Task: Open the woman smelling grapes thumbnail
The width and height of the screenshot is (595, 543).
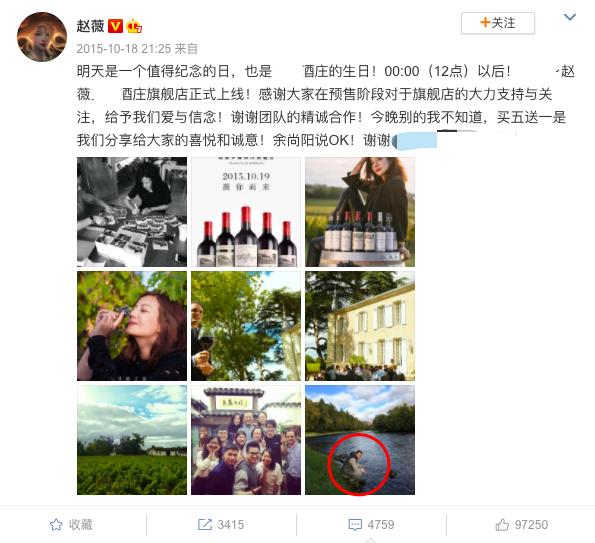Action: 132,326
